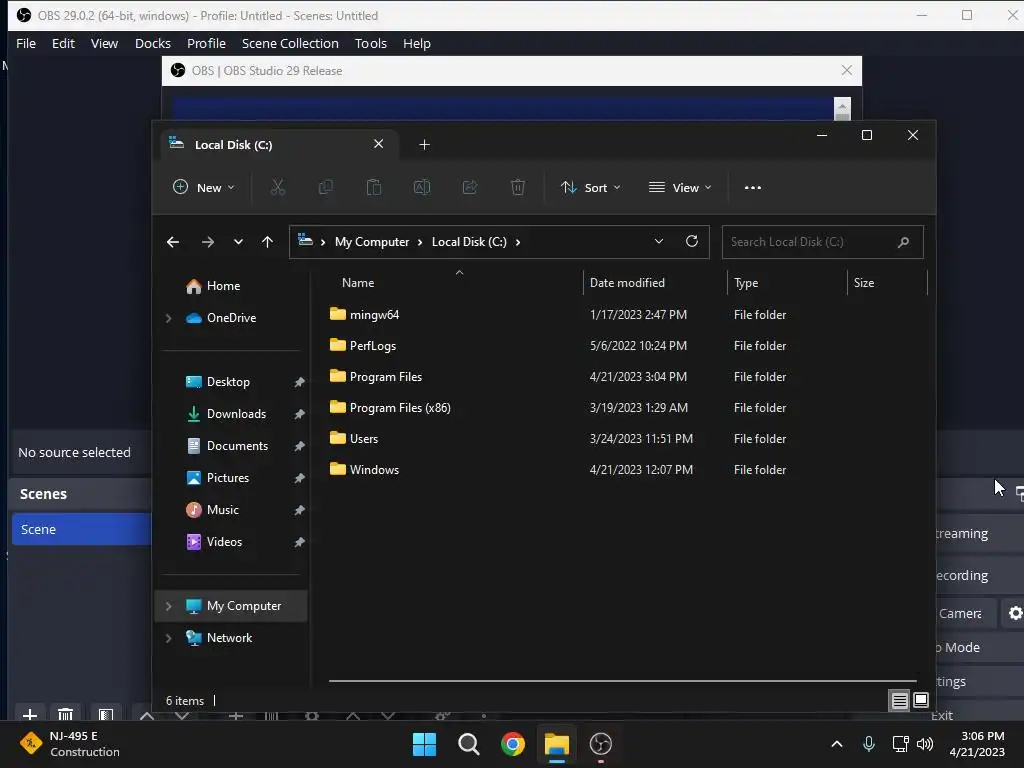Viewport: 1024px width, 768px height.
Task: Select the Scene item in OBS Scenes
Action: (x=81, y=529)
